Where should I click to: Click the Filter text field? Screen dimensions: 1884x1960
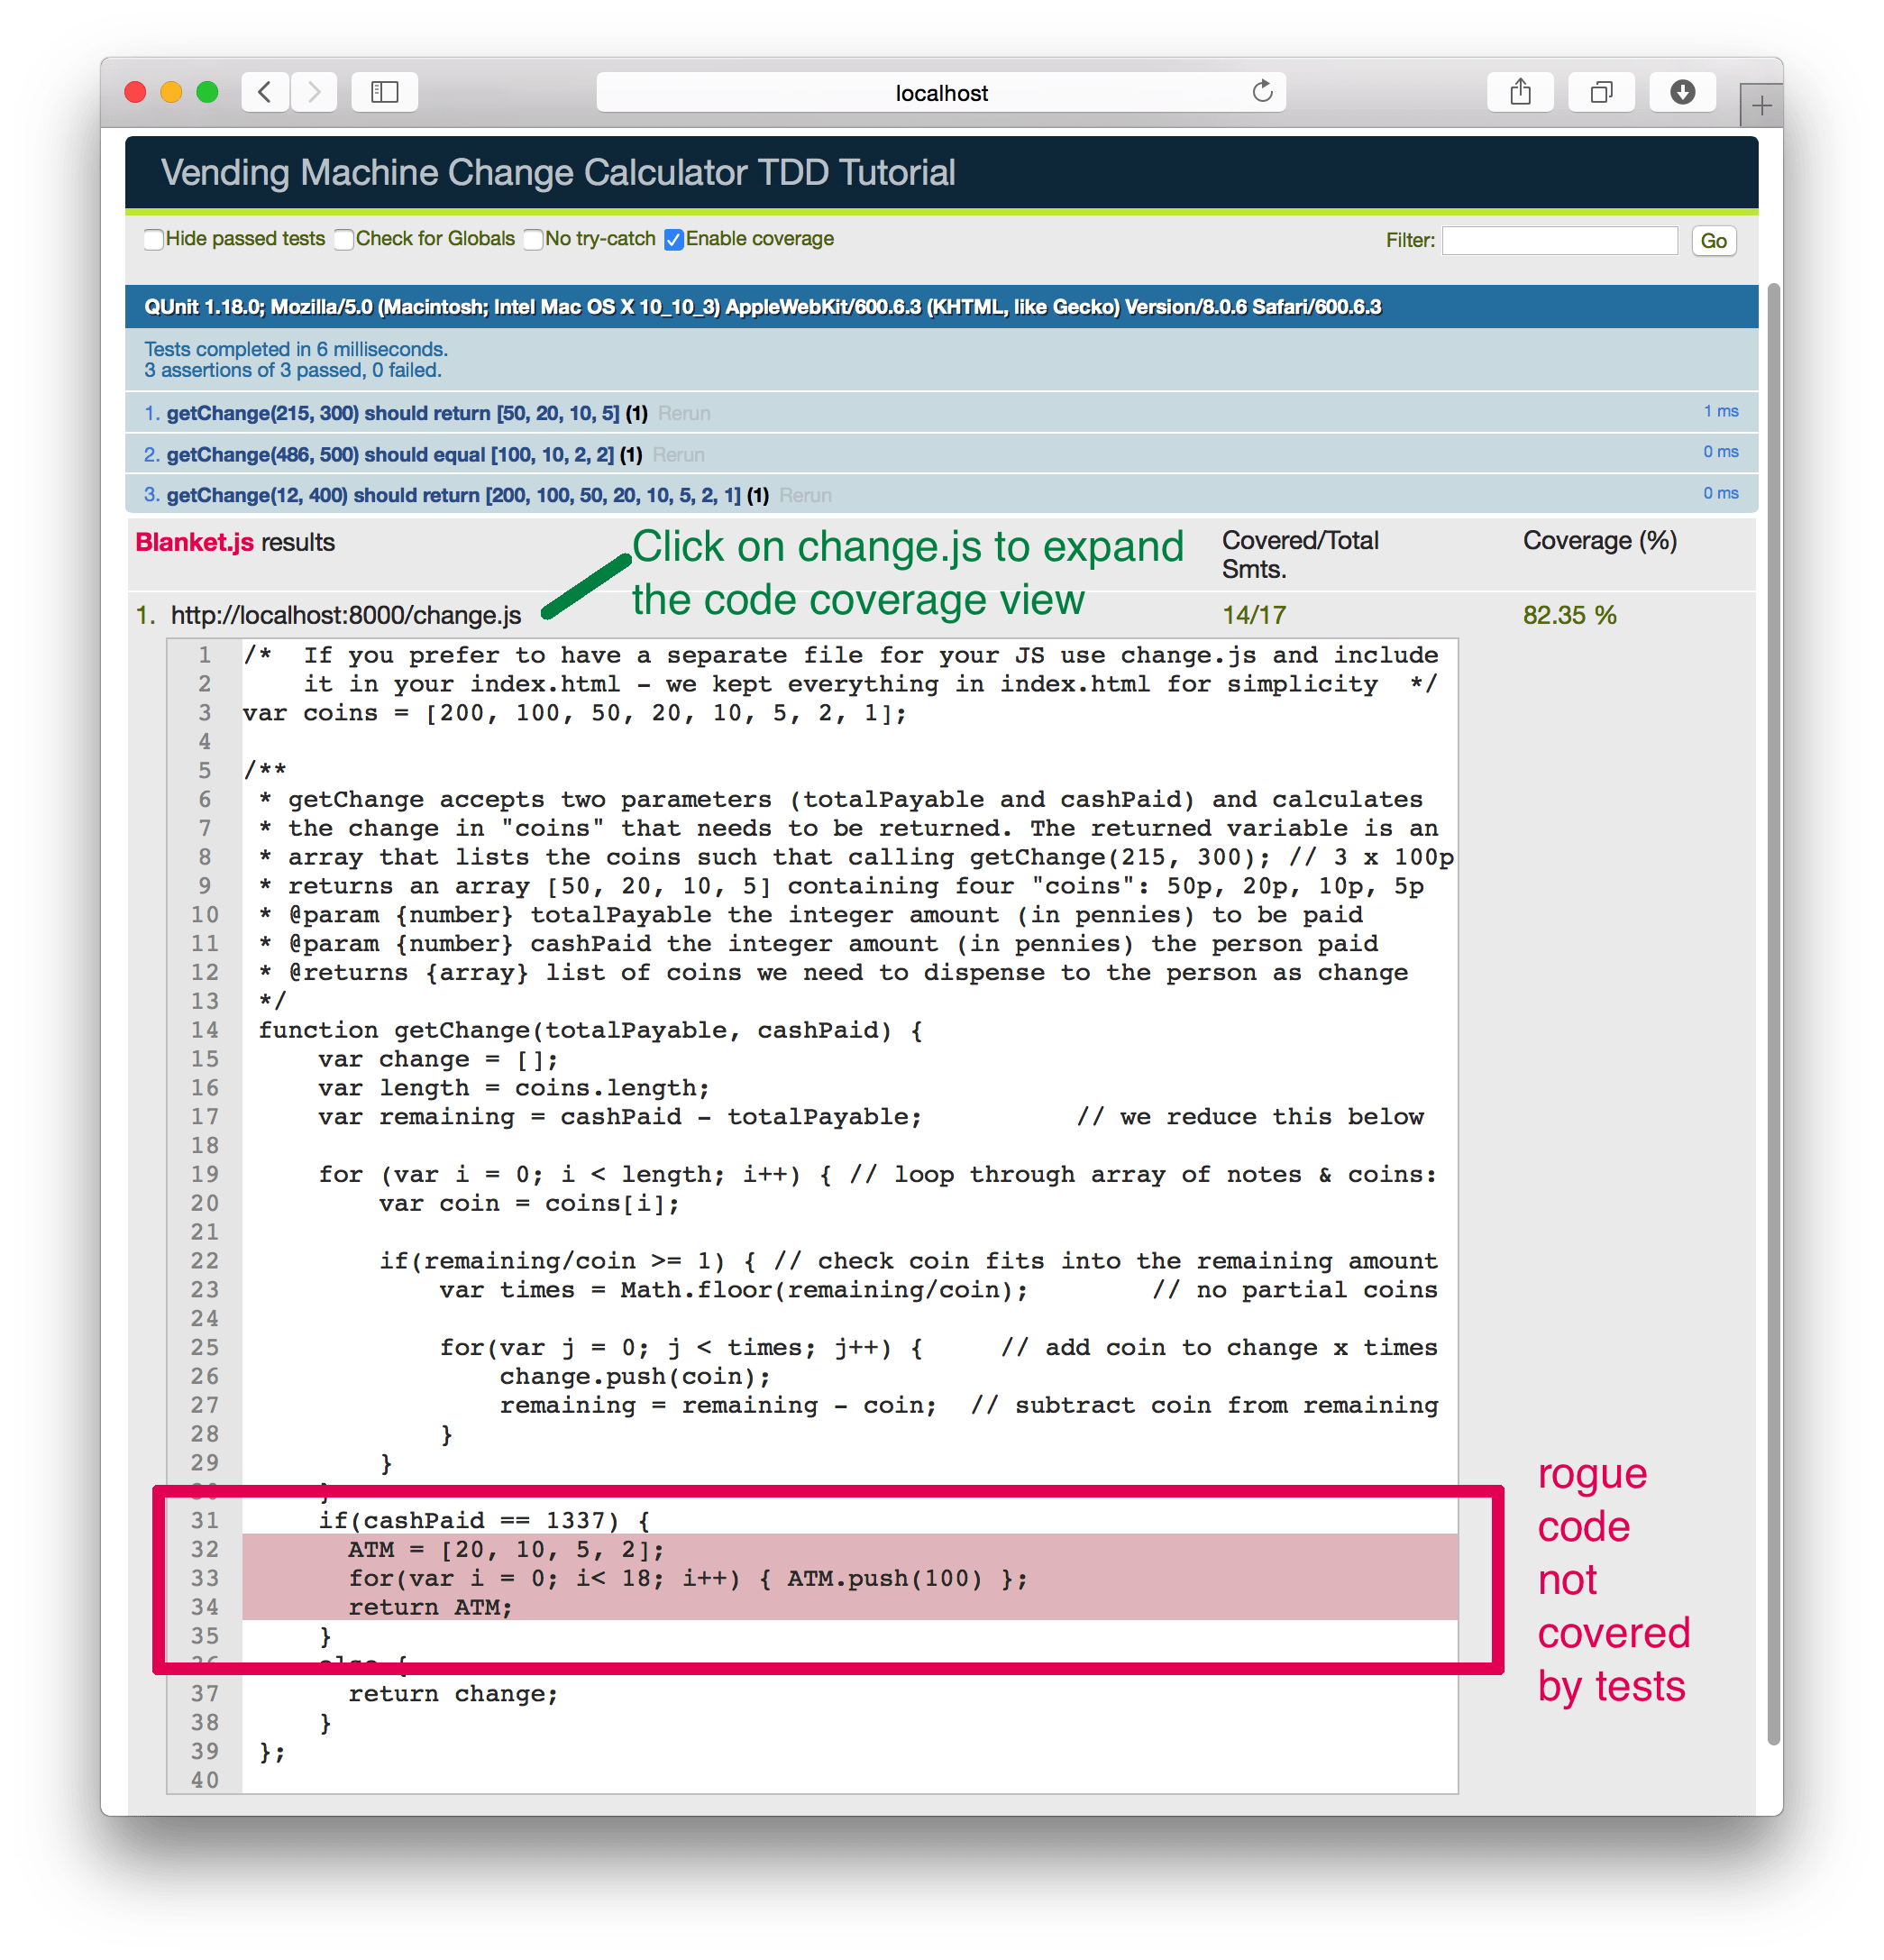1559,240
